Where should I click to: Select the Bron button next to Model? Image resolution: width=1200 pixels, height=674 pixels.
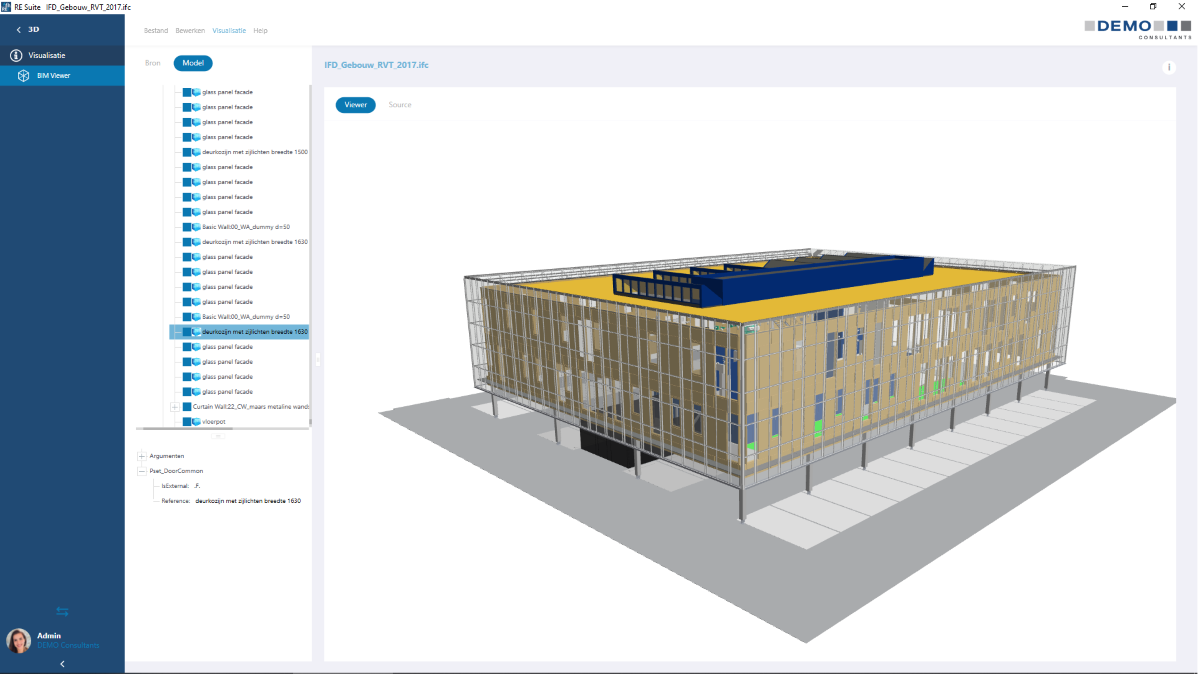coord(152,63)
